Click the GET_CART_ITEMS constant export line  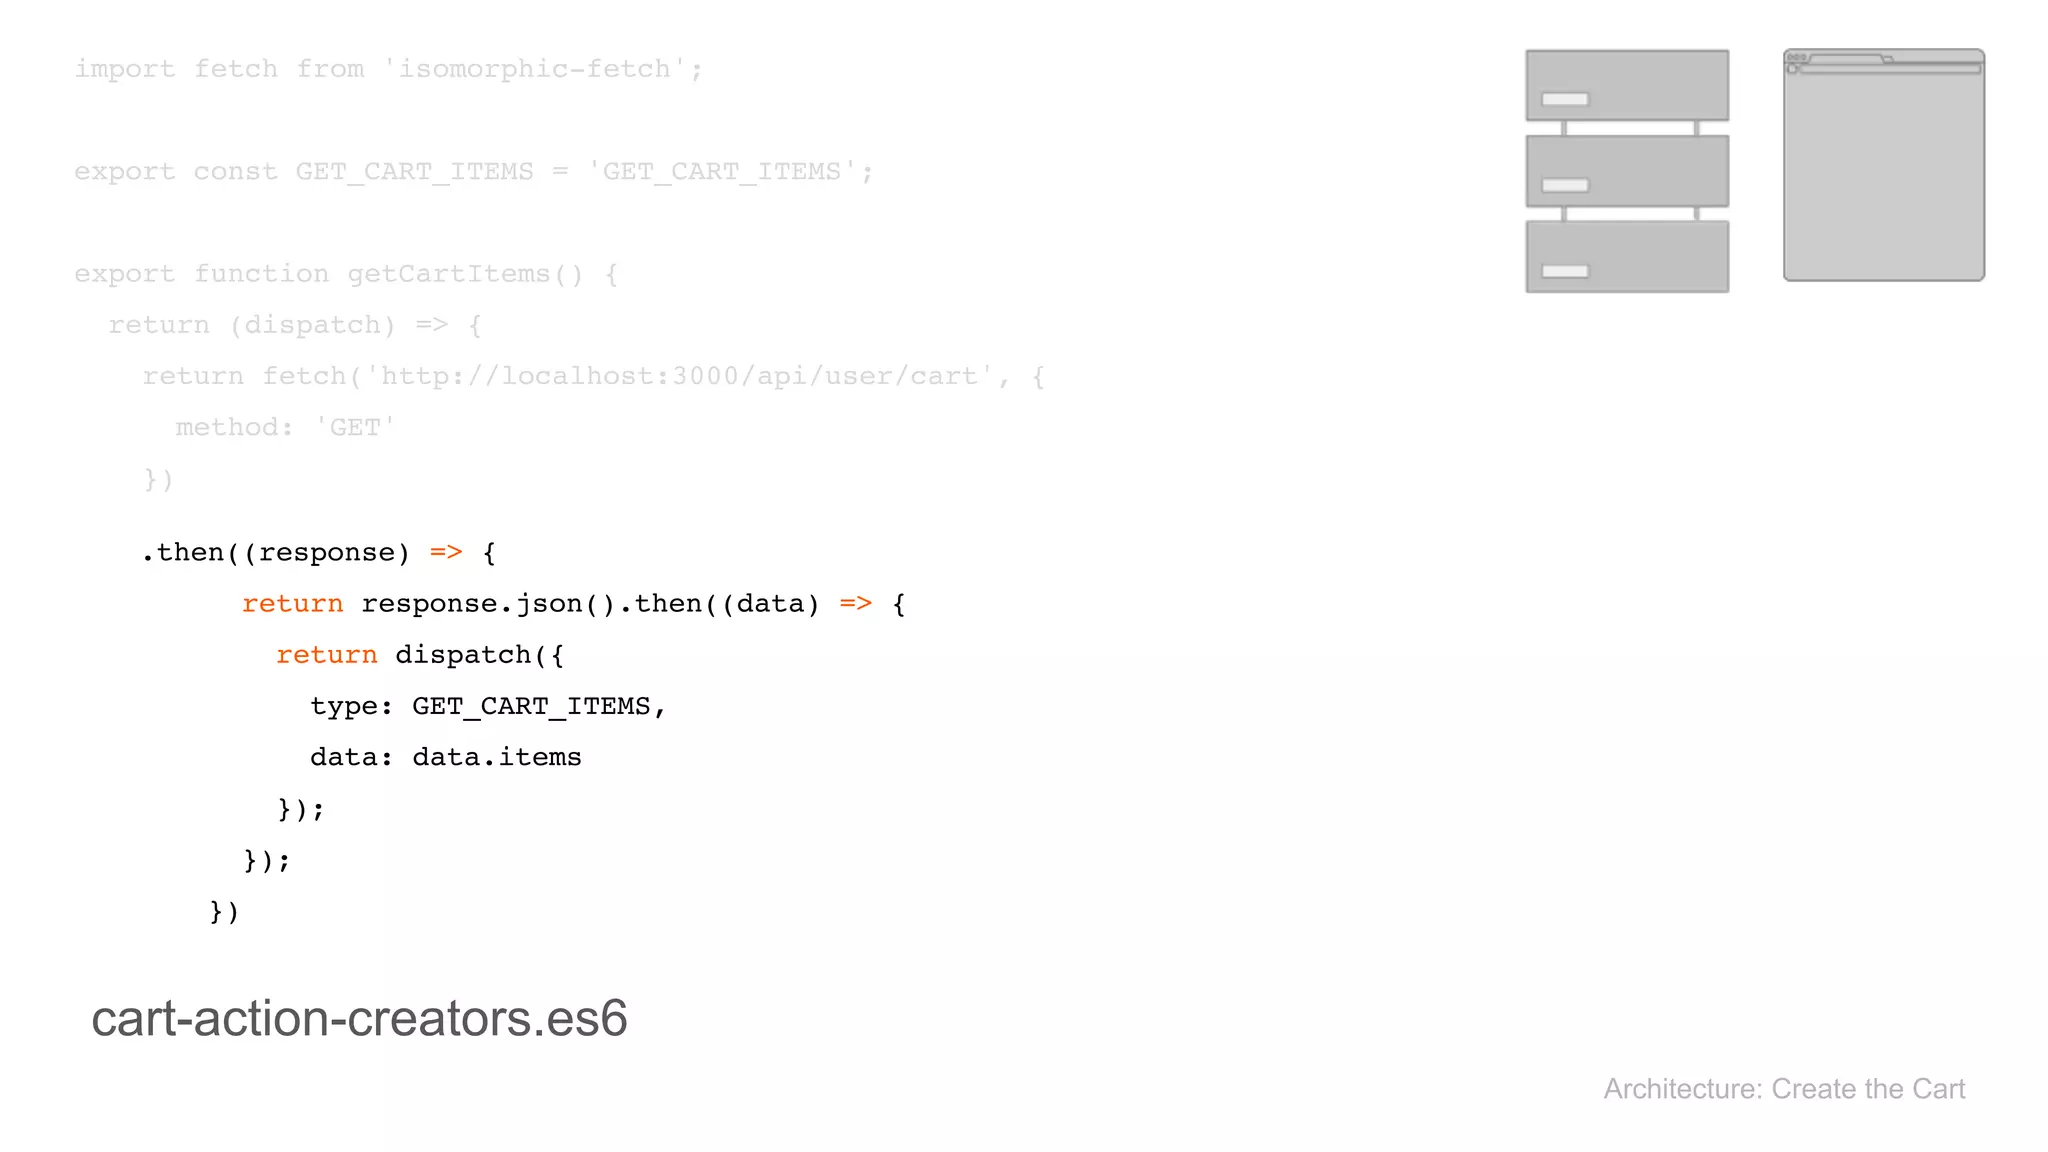473,172
